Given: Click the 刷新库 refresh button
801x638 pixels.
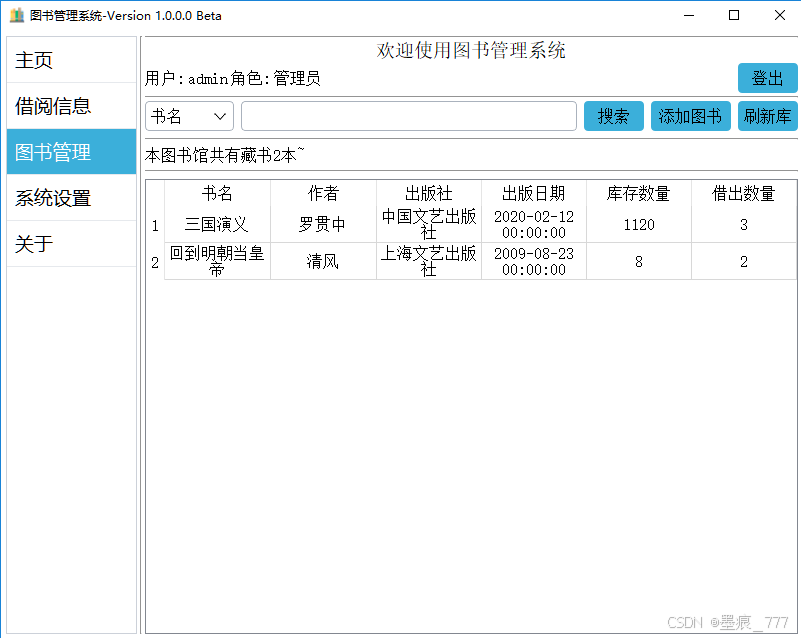Looking at the screenshot, I should click(x=767, y=116).
